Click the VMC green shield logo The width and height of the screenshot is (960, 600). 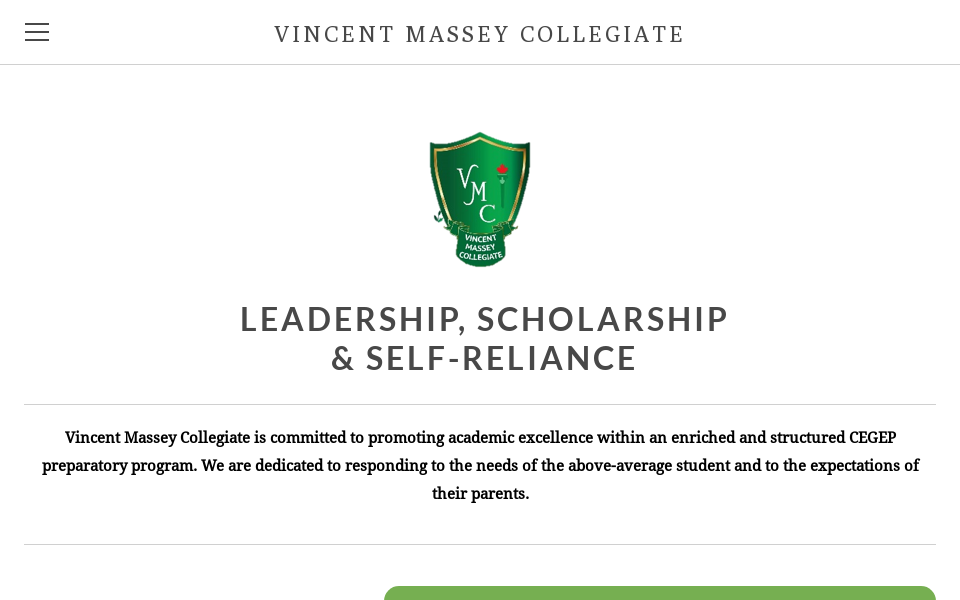coord(480,199)
